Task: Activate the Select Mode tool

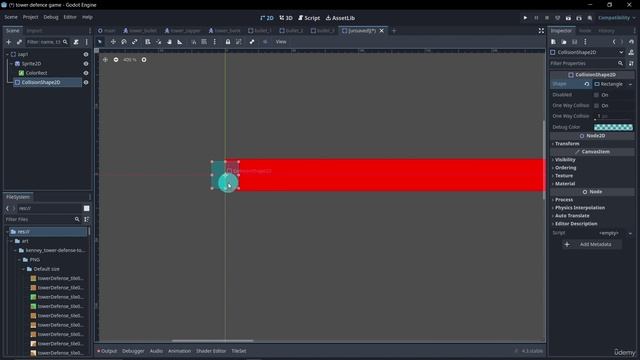Action: pyautogui.click(x=100, y=42)
